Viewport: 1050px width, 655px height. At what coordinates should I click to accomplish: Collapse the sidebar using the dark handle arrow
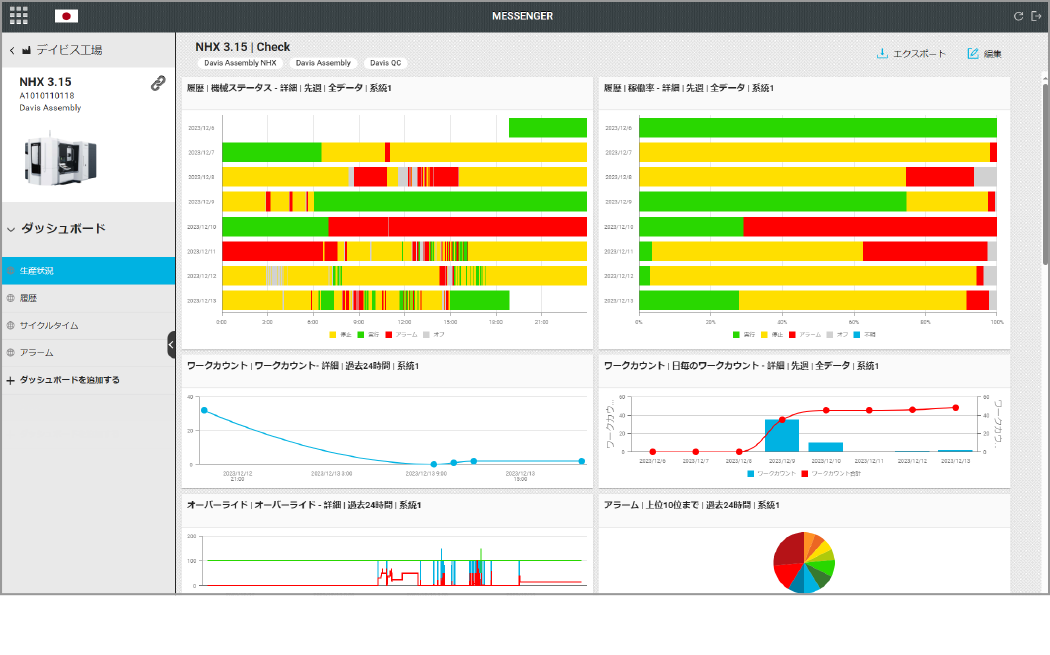[171, 345]
